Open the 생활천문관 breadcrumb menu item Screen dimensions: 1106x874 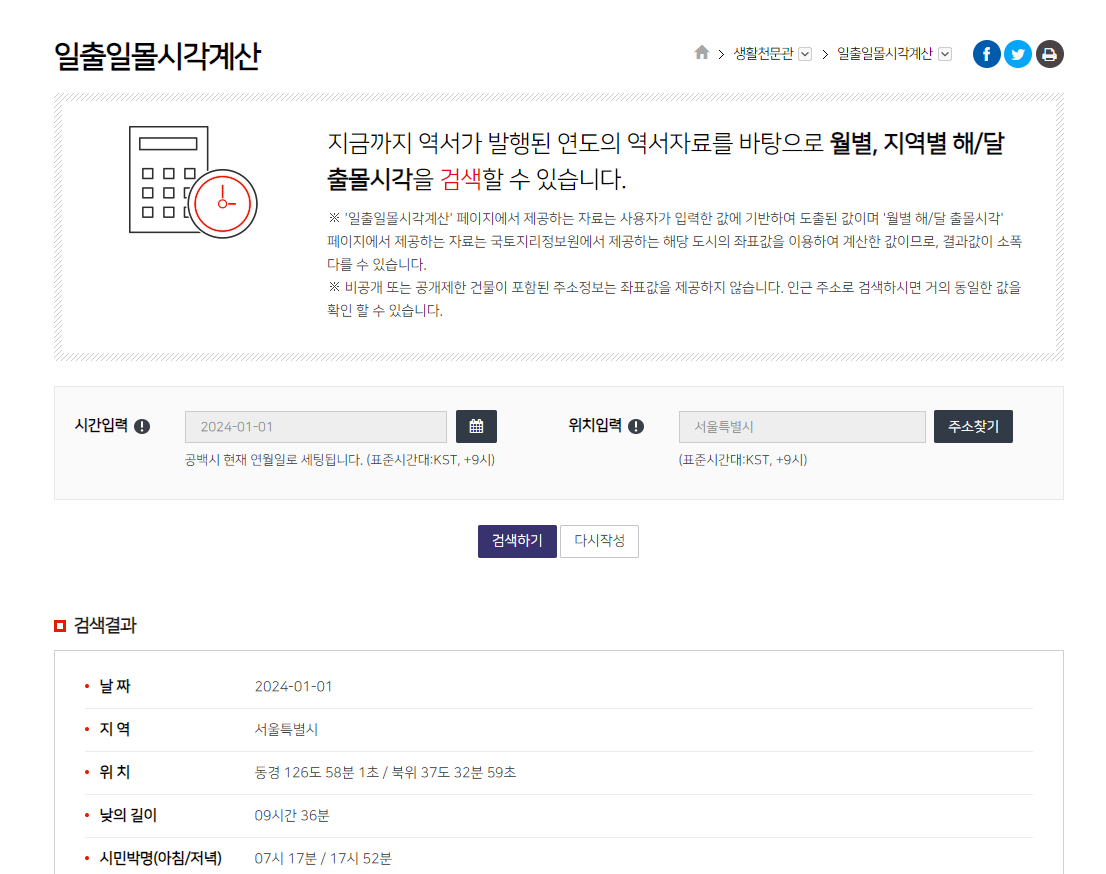[766, 53]
